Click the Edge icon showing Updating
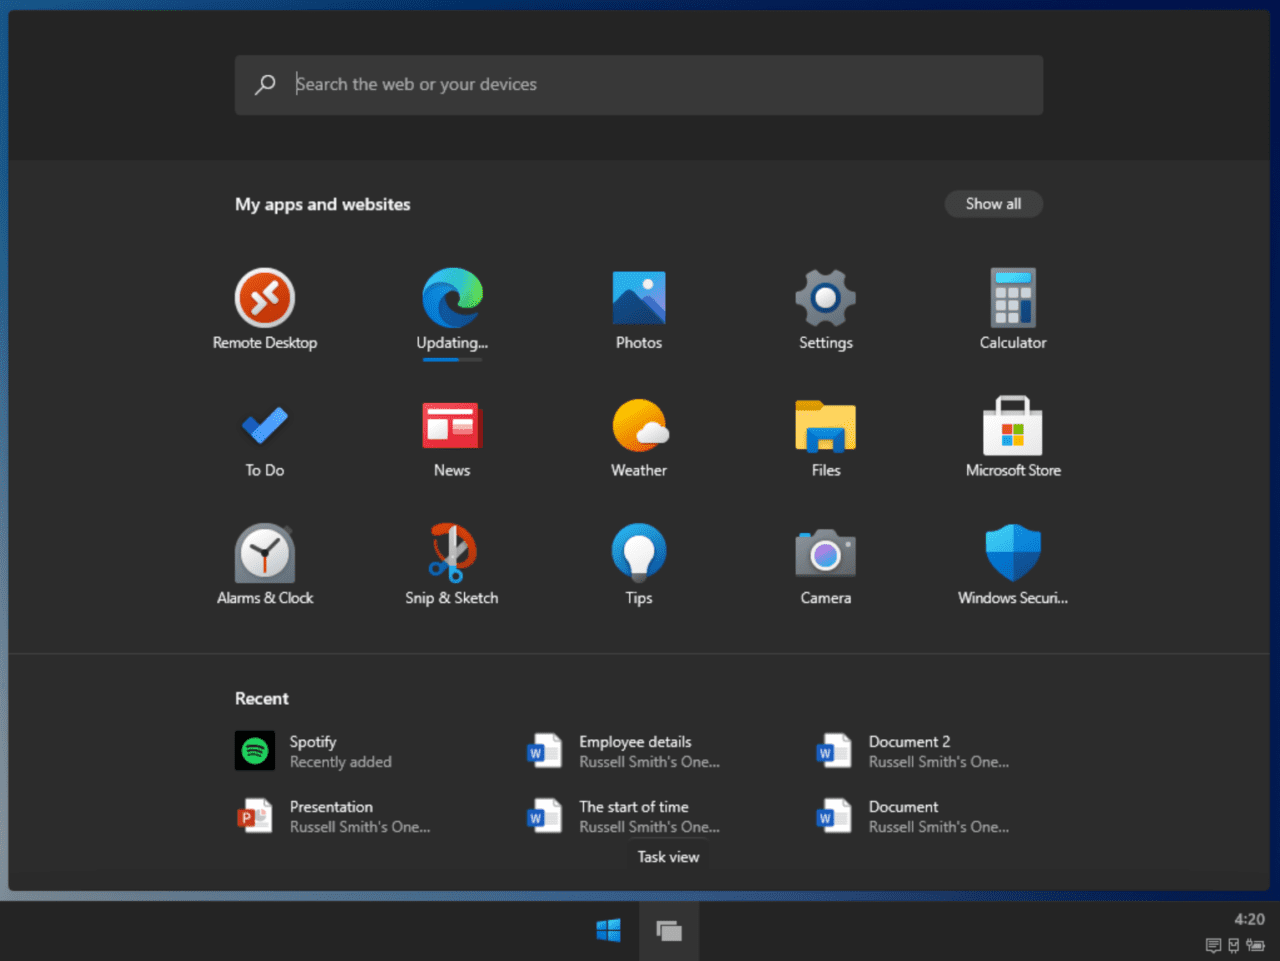Image resolution: width=1280 pixels, height=961 pixels. (452, 298)
